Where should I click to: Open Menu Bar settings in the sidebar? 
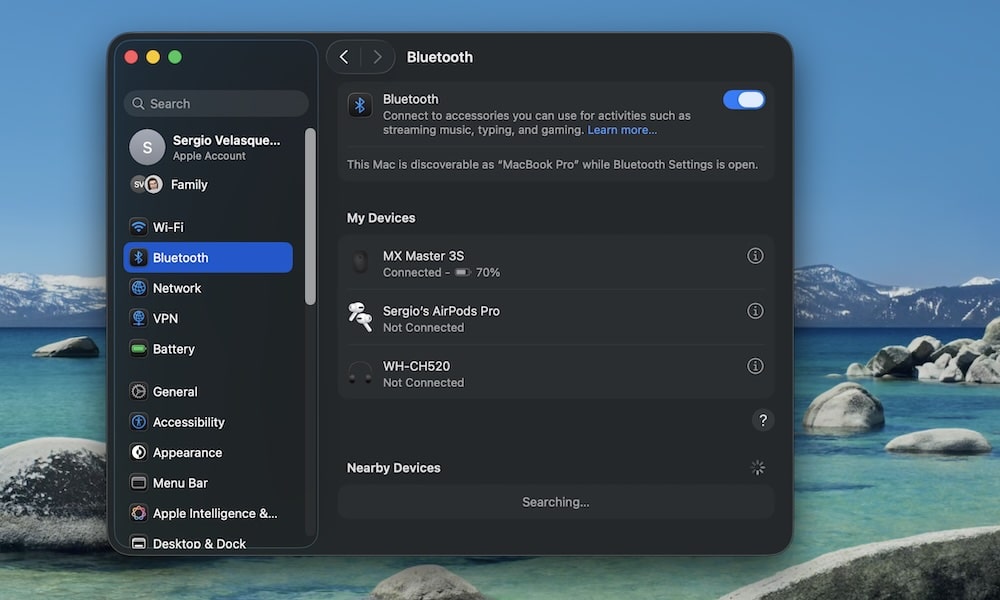(x=139, y=483)
